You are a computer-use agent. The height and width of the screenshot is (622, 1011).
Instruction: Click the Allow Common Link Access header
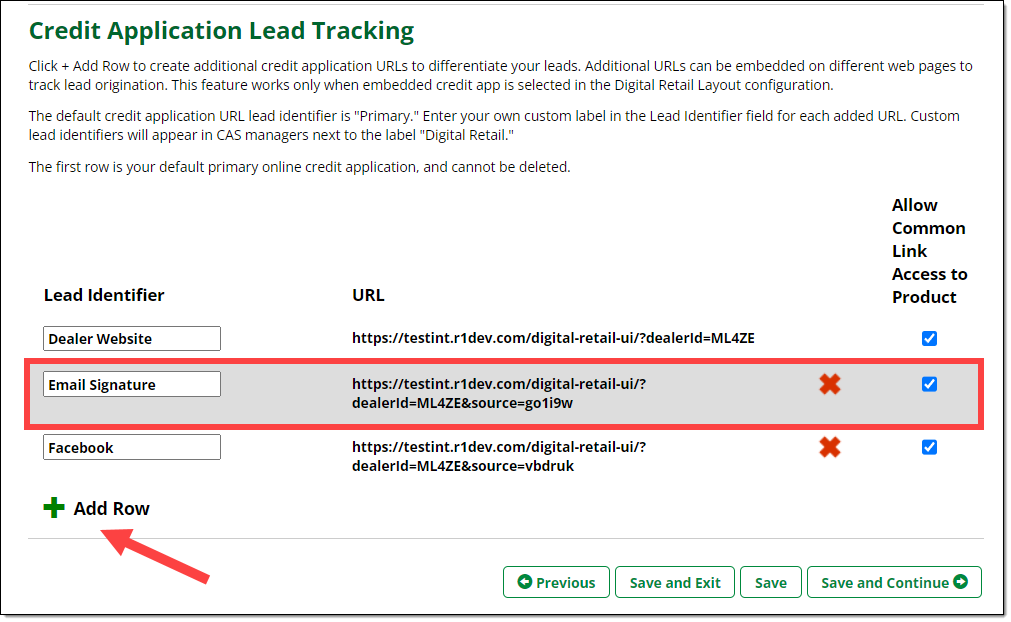[928, 251]
